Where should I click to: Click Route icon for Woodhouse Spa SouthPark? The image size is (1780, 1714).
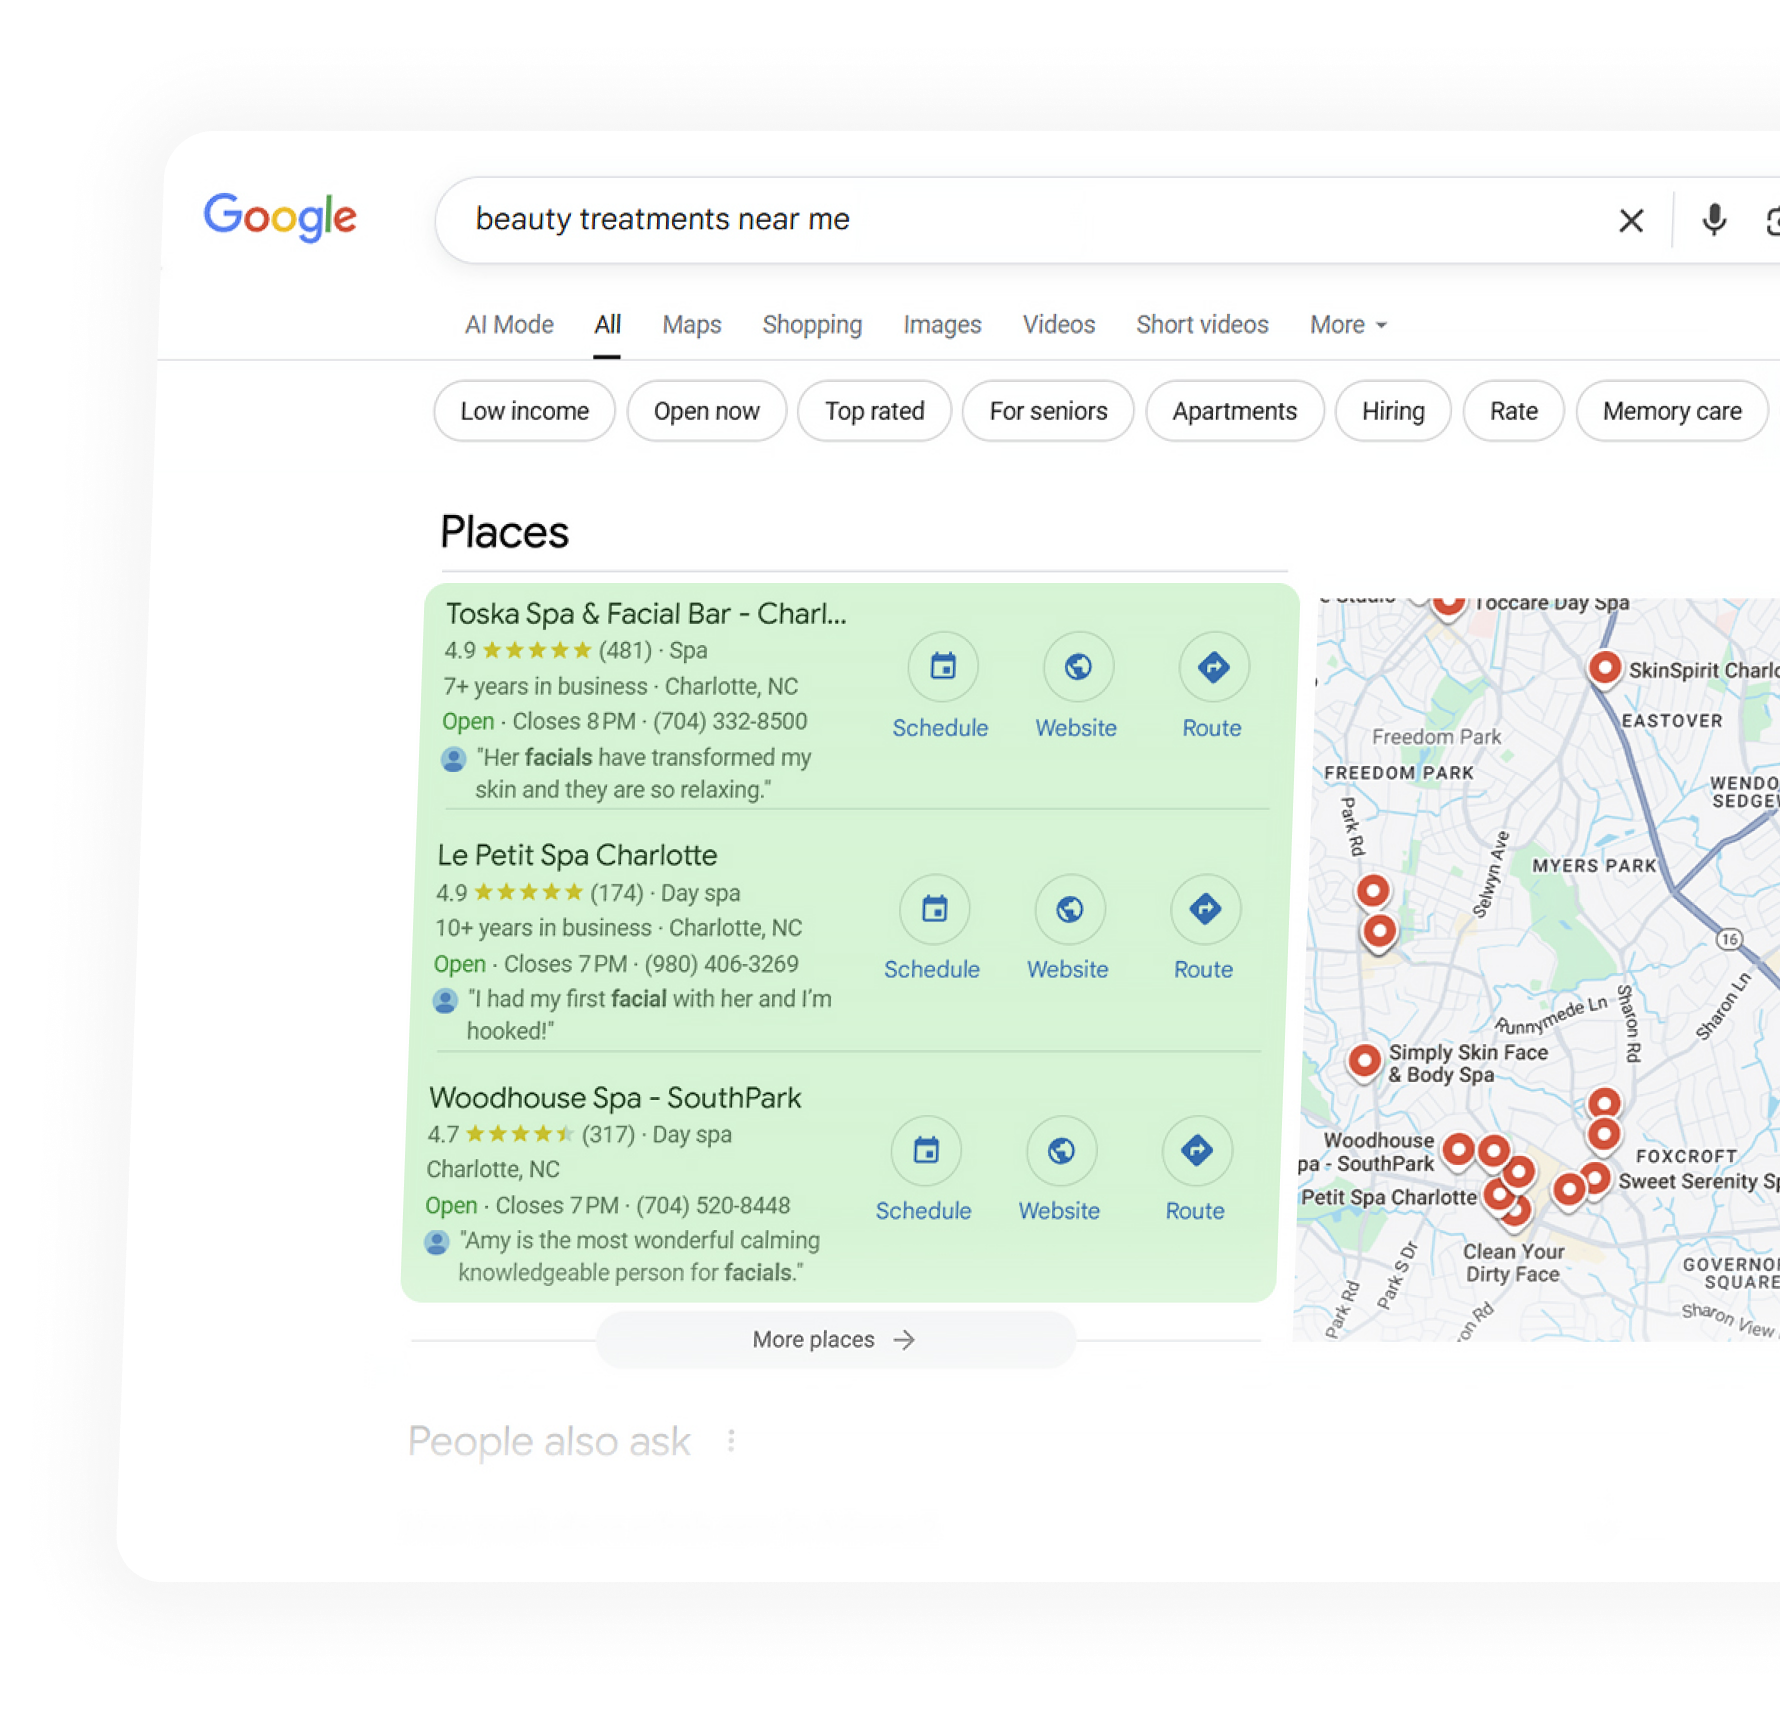coord(1196,1151)
